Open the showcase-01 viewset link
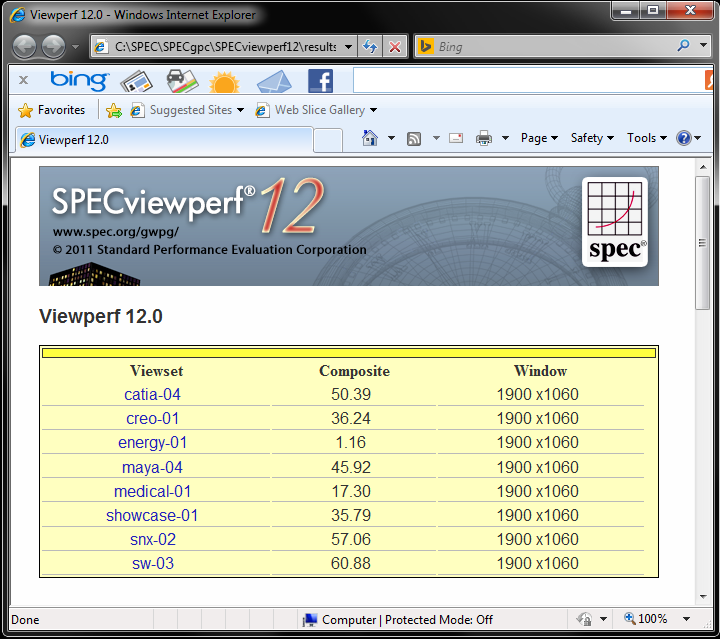 point(152,516)
